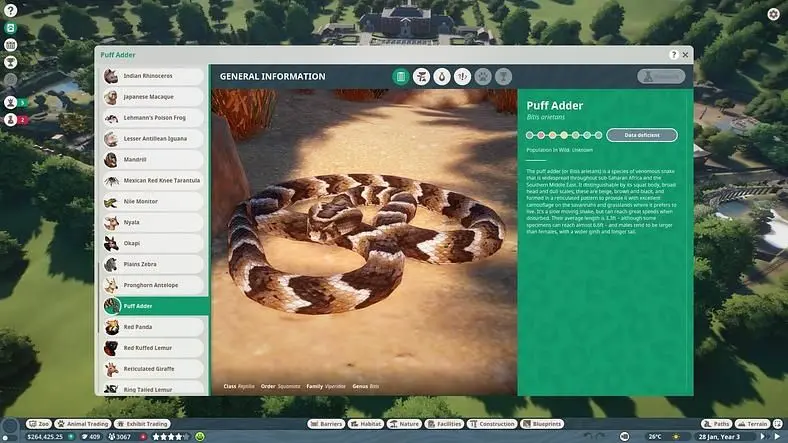The width and height of the screenshot is (788, 443).
Task: Select Indian Rhinoceros in species list
Action: pyautogui.click(x=154, y=76)
